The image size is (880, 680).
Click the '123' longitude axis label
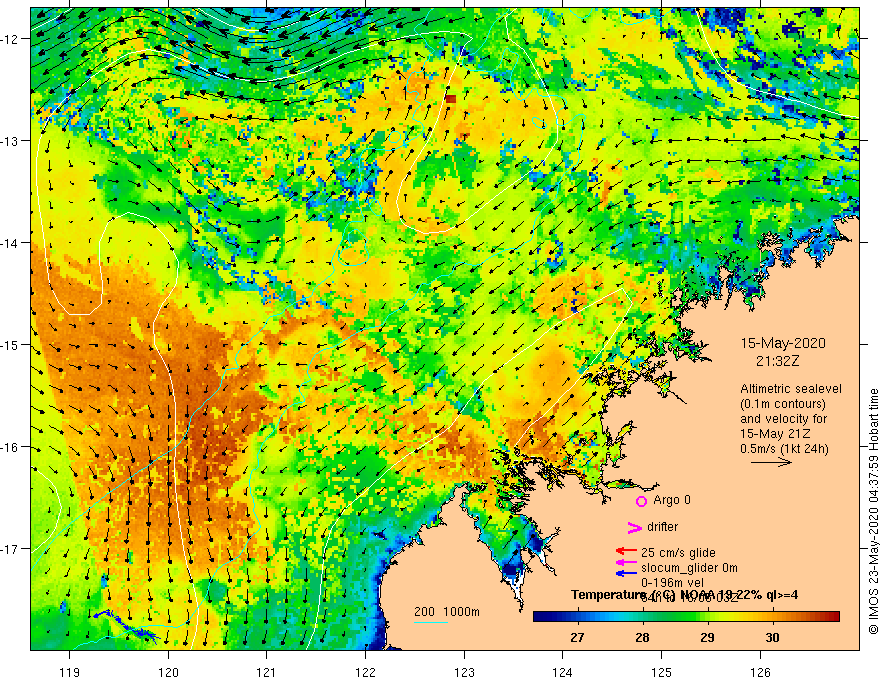(464, 672)
